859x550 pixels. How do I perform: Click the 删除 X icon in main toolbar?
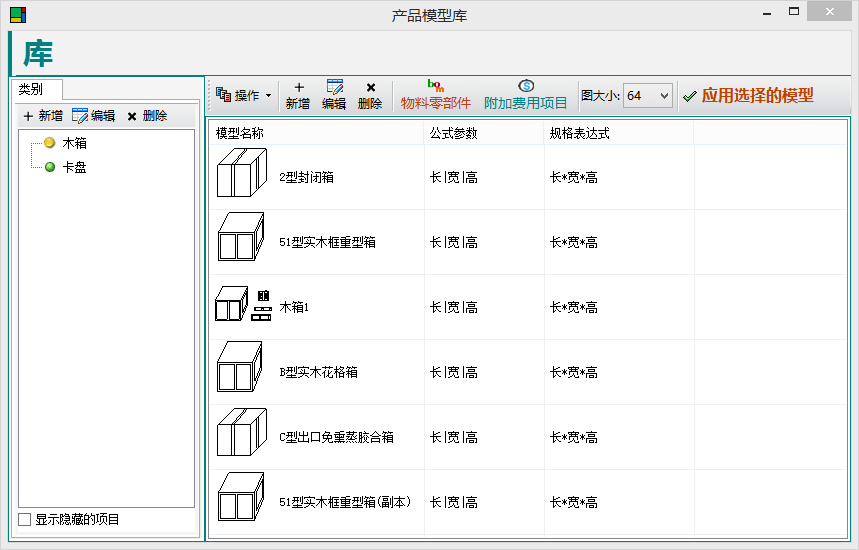[x=370, y=88]
